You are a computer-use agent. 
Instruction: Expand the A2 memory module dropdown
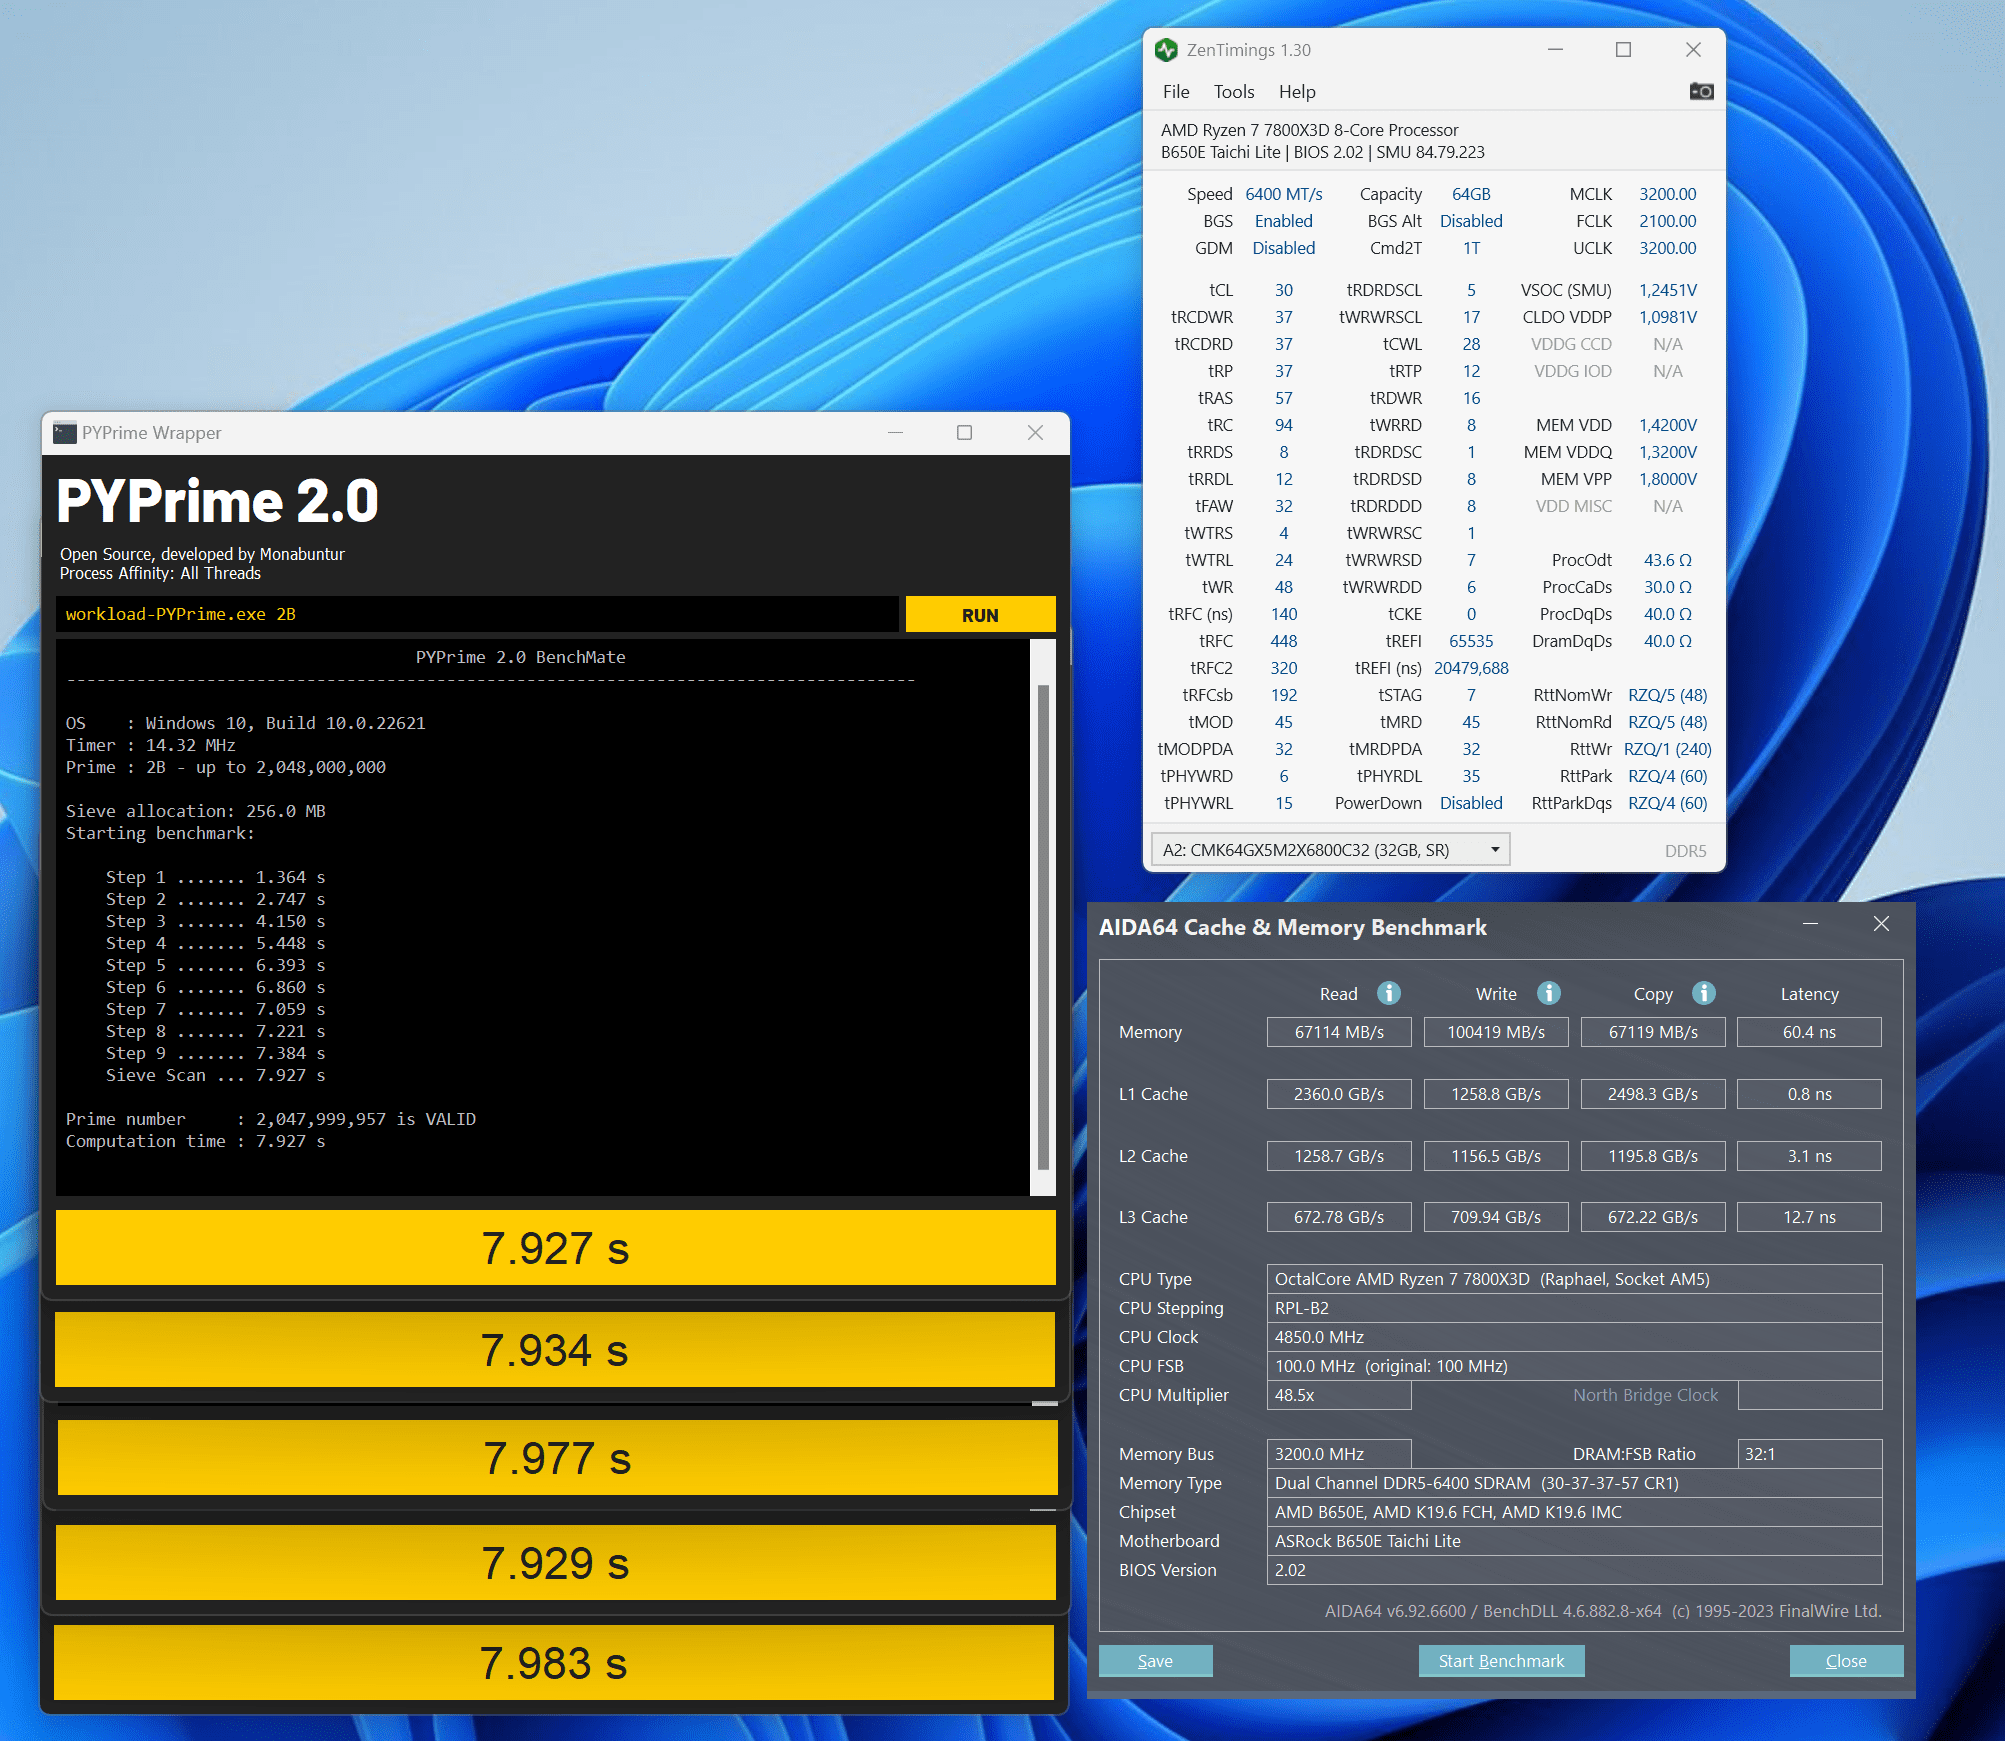pos(1330,850)
